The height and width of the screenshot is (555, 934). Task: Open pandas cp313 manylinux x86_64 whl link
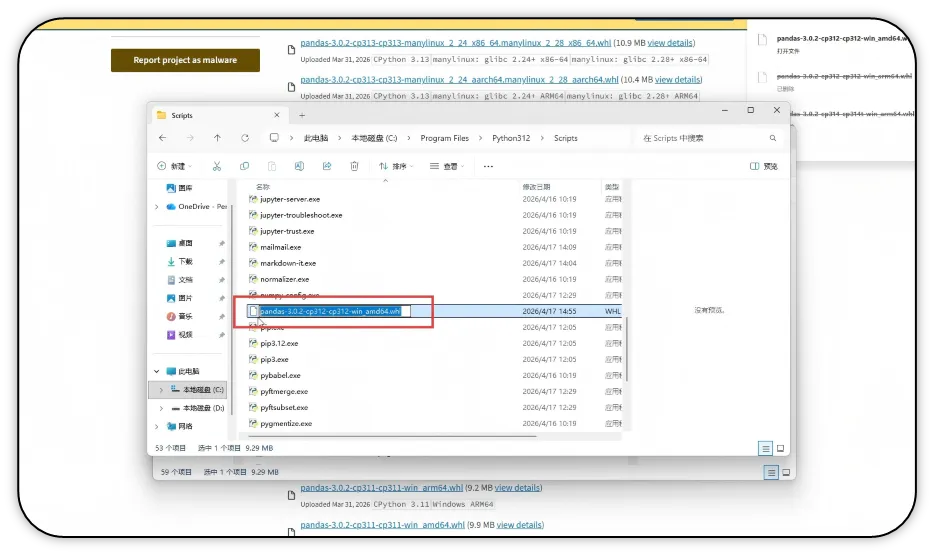click(x=456, y=43)
